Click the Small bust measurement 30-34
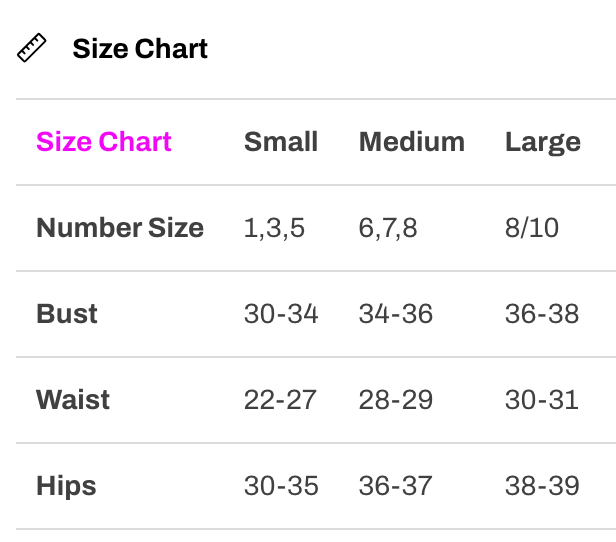Image resolution: width=616 pixels, height=542 pixels. click(281, 314)
